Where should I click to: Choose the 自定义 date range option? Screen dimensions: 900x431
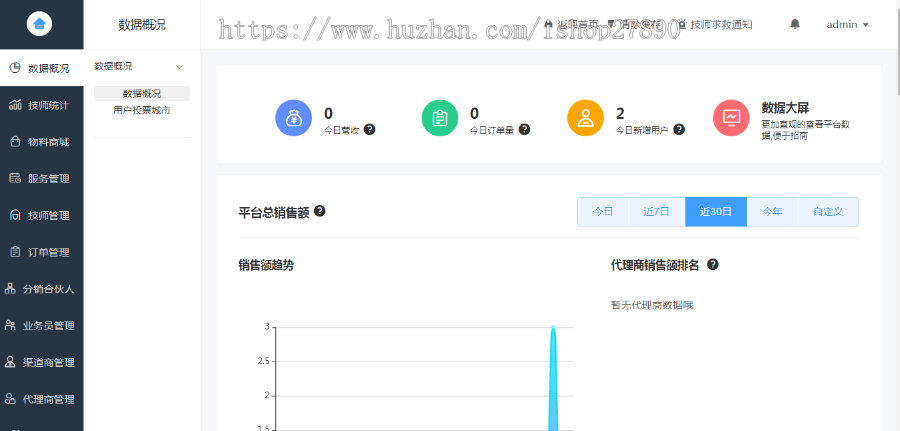tap(828, 212)
